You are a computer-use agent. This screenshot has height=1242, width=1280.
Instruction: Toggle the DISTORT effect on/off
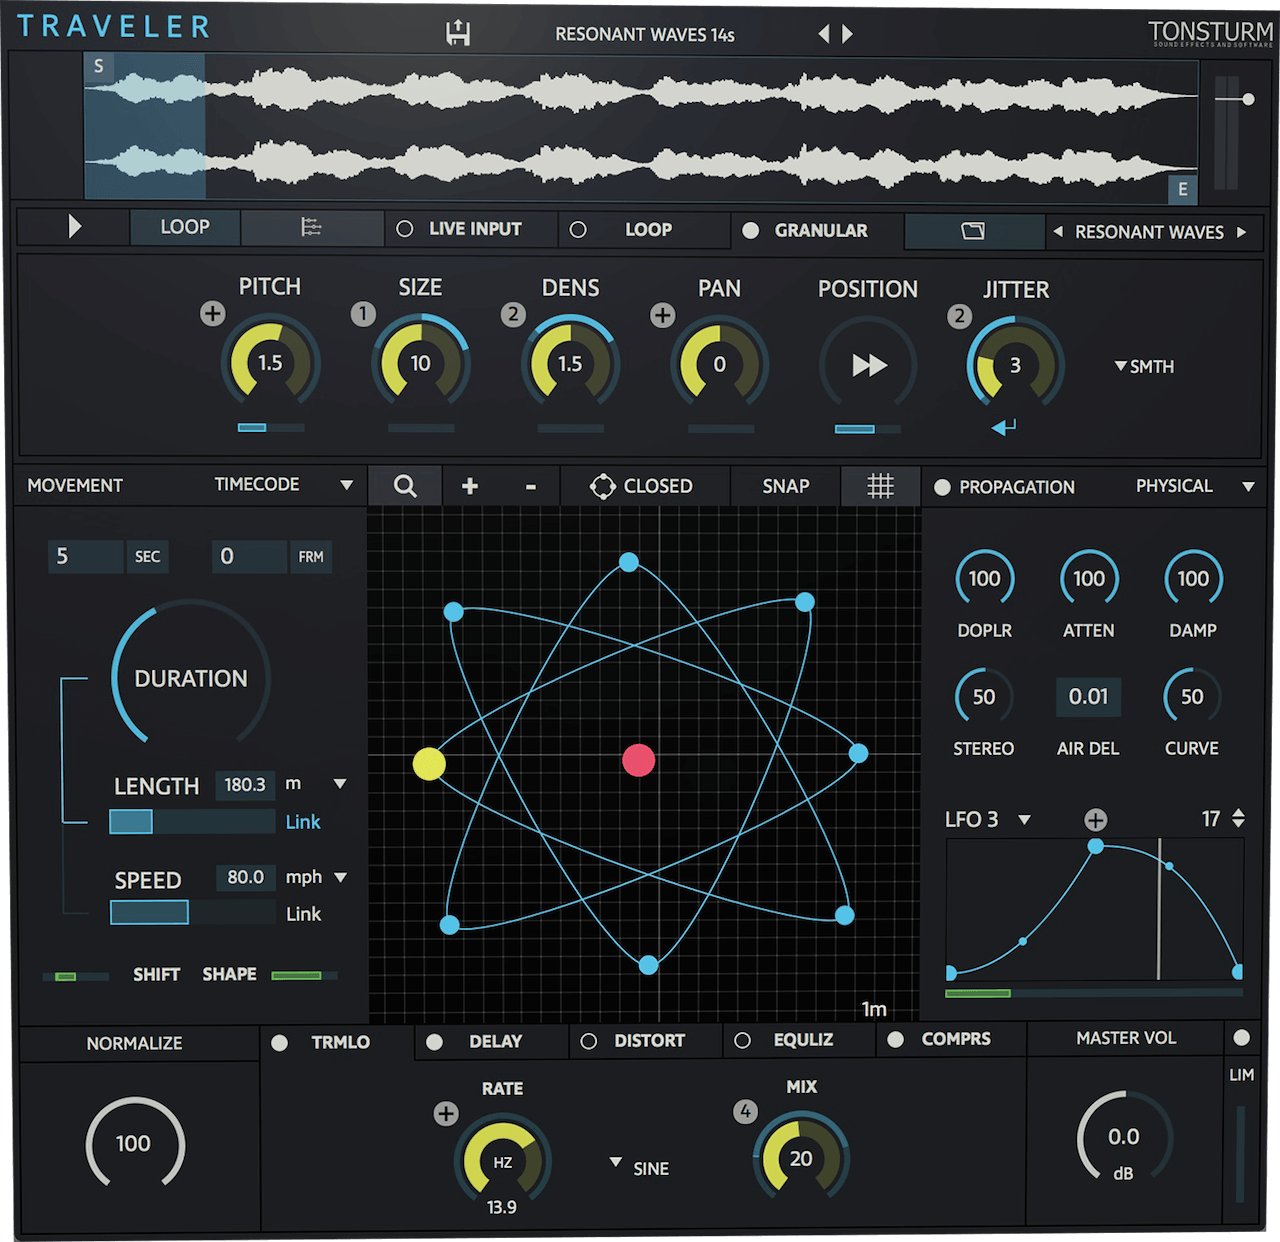[x=589, y=1041]
